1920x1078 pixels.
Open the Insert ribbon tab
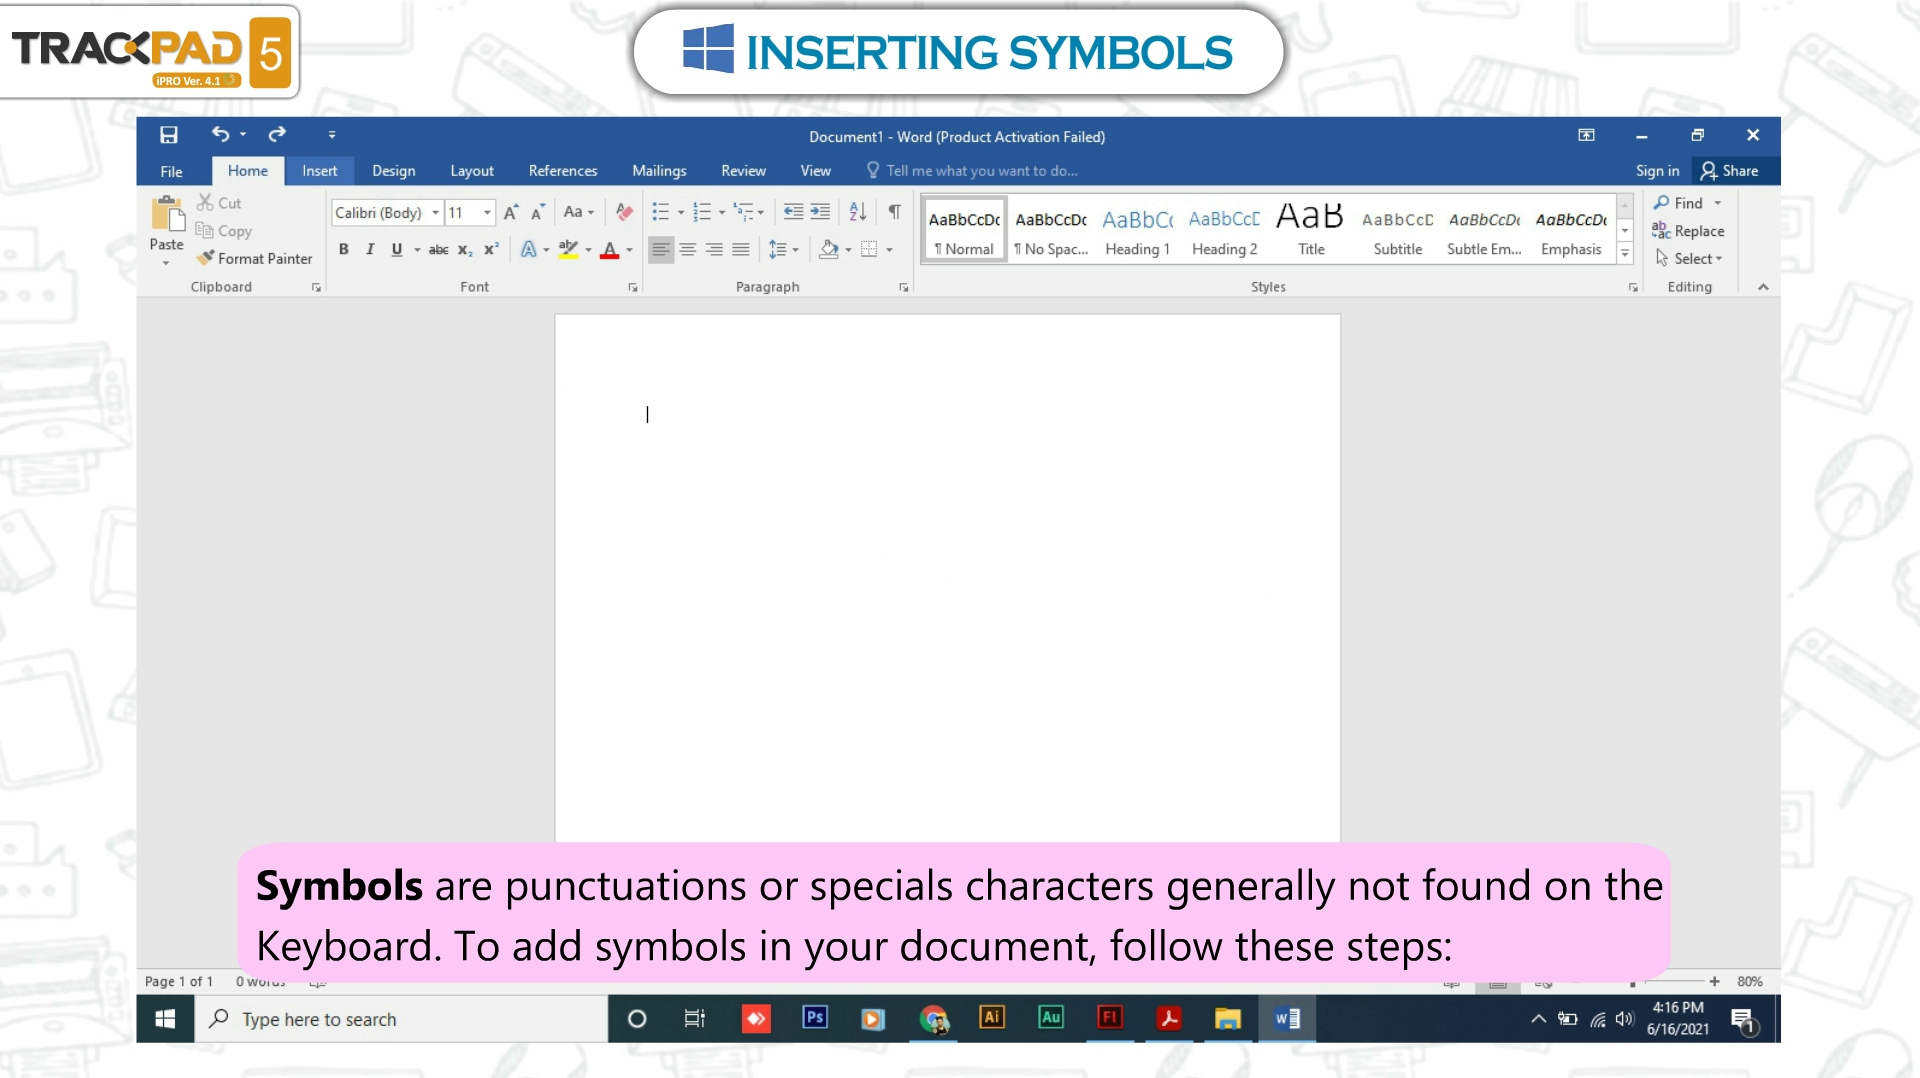(x=319, y=171)
